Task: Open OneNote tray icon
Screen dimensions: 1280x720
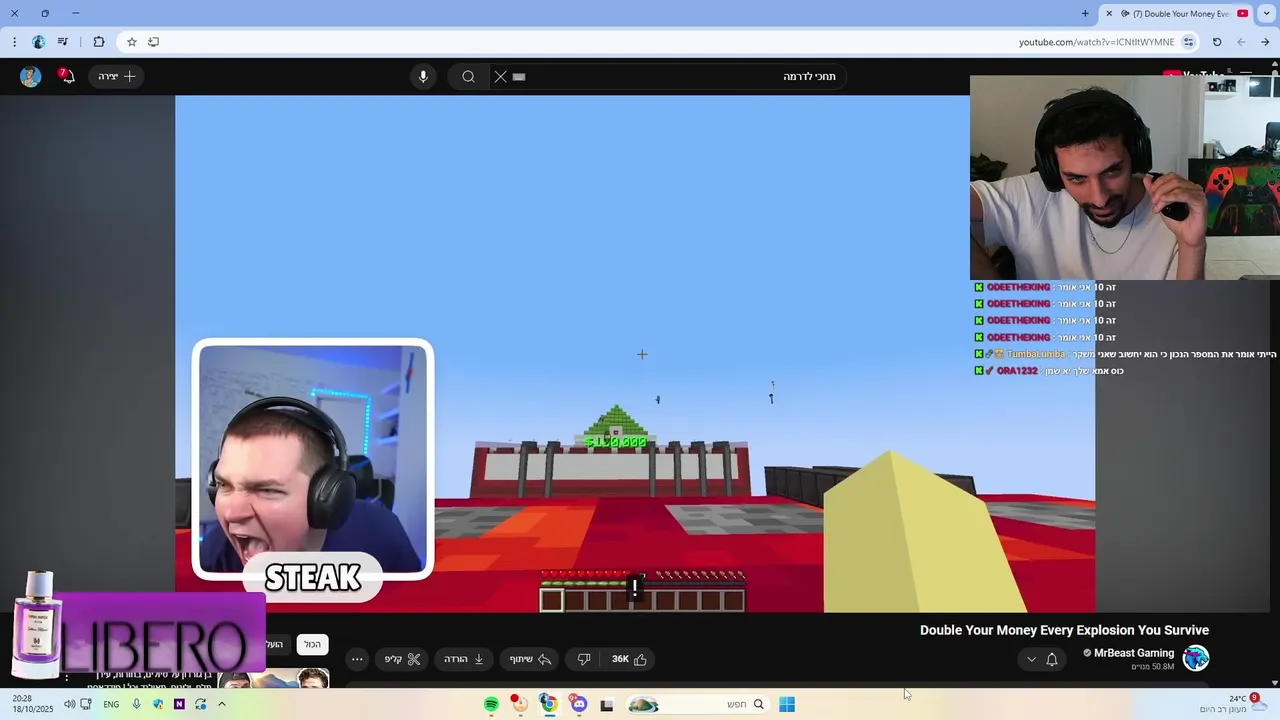Action: tap(179, 704)
